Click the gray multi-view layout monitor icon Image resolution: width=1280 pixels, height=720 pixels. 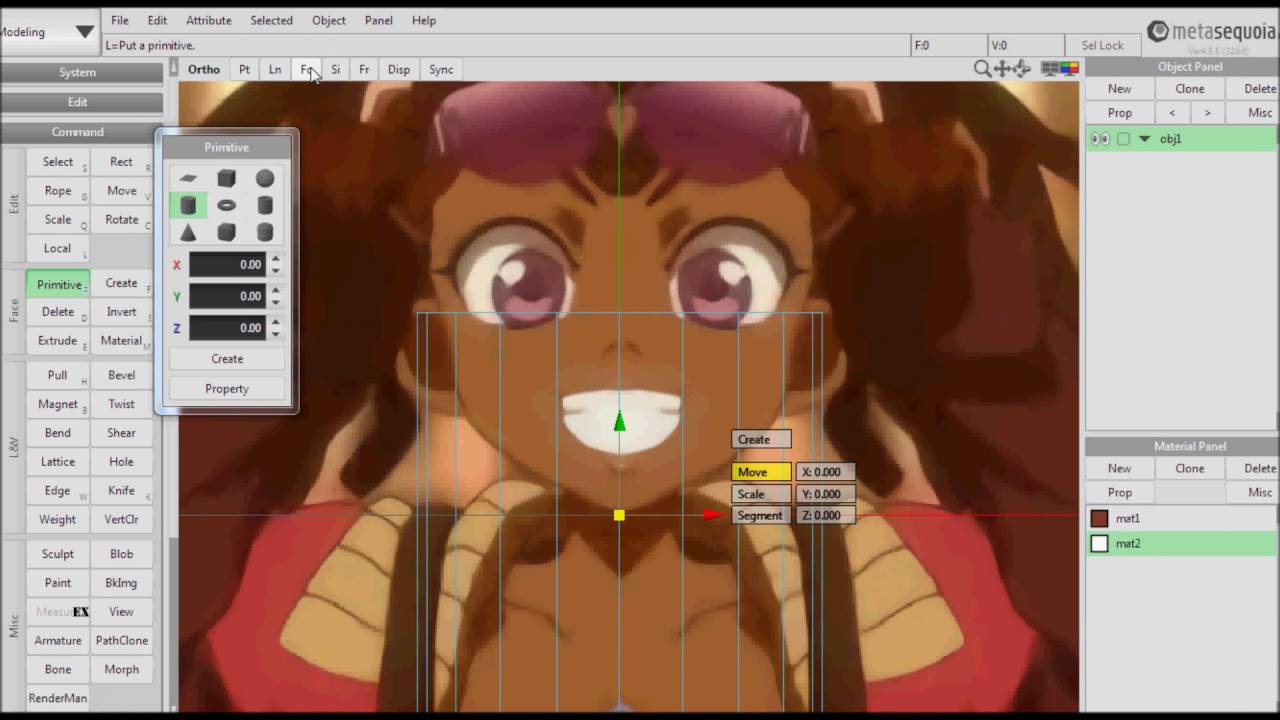pos(1050,69)
